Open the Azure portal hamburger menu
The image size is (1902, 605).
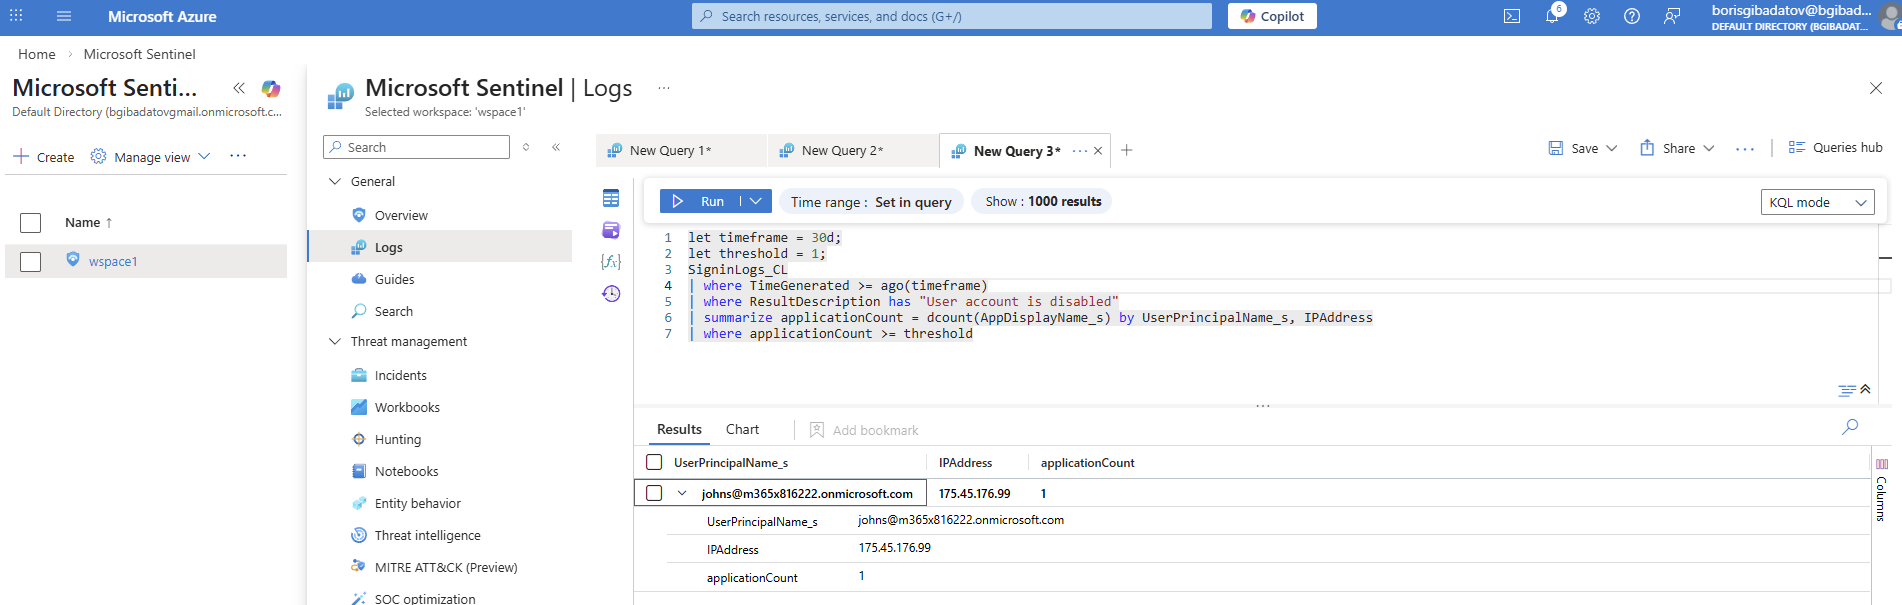pyautogui.click(x=64, y=16)
